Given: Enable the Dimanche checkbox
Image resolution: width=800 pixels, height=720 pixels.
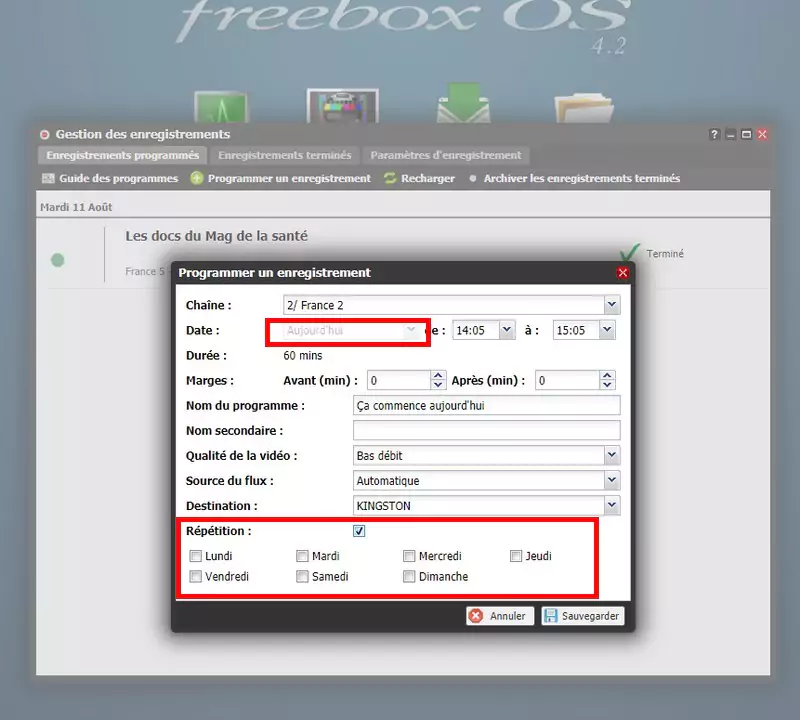Looking at the screenshot, I should [x=409, y=577].
